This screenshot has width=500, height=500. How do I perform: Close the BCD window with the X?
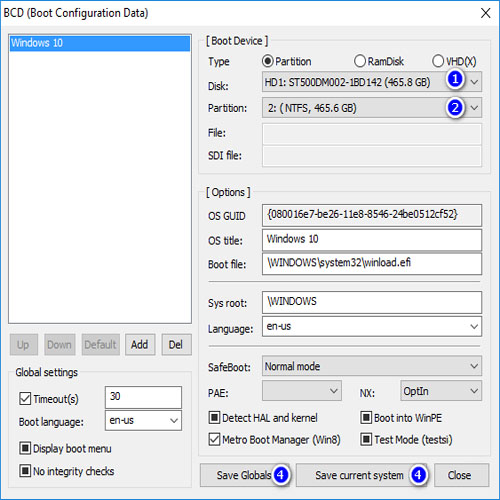click(x=485, y=13)
